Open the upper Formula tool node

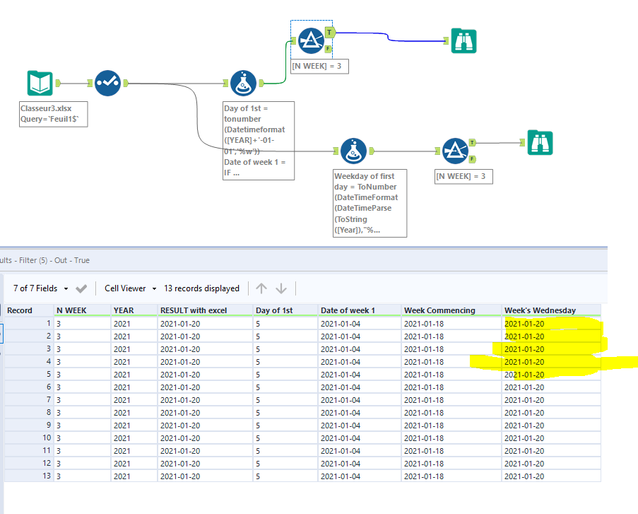[x=241, y=83]
